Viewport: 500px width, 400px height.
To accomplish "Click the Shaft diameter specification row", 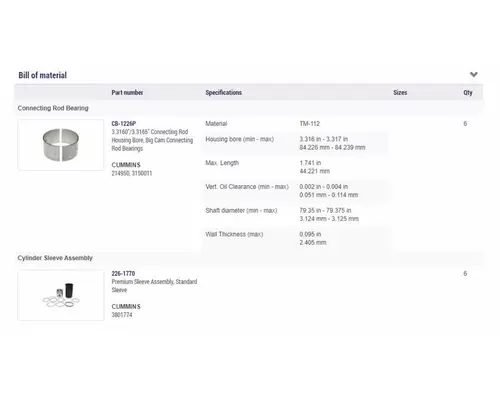I will (x=295, y=215).
